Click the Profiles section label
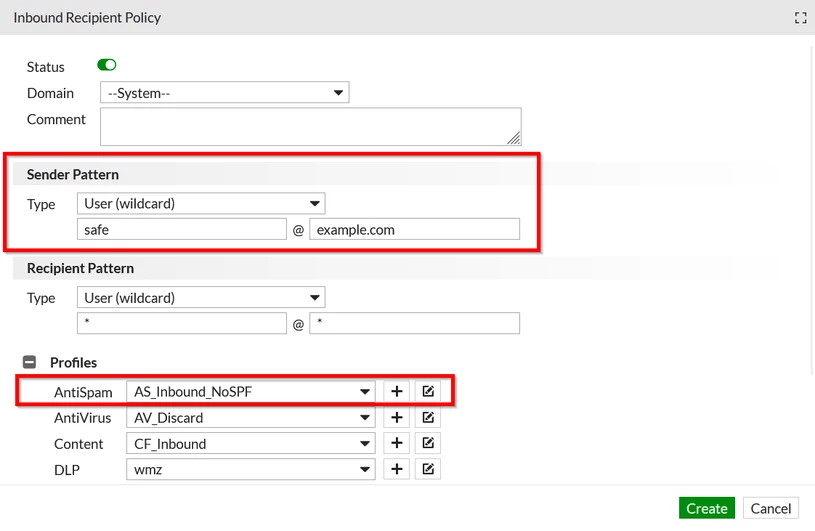The height and width of the screenshot is (531, 815). [73, 362]
